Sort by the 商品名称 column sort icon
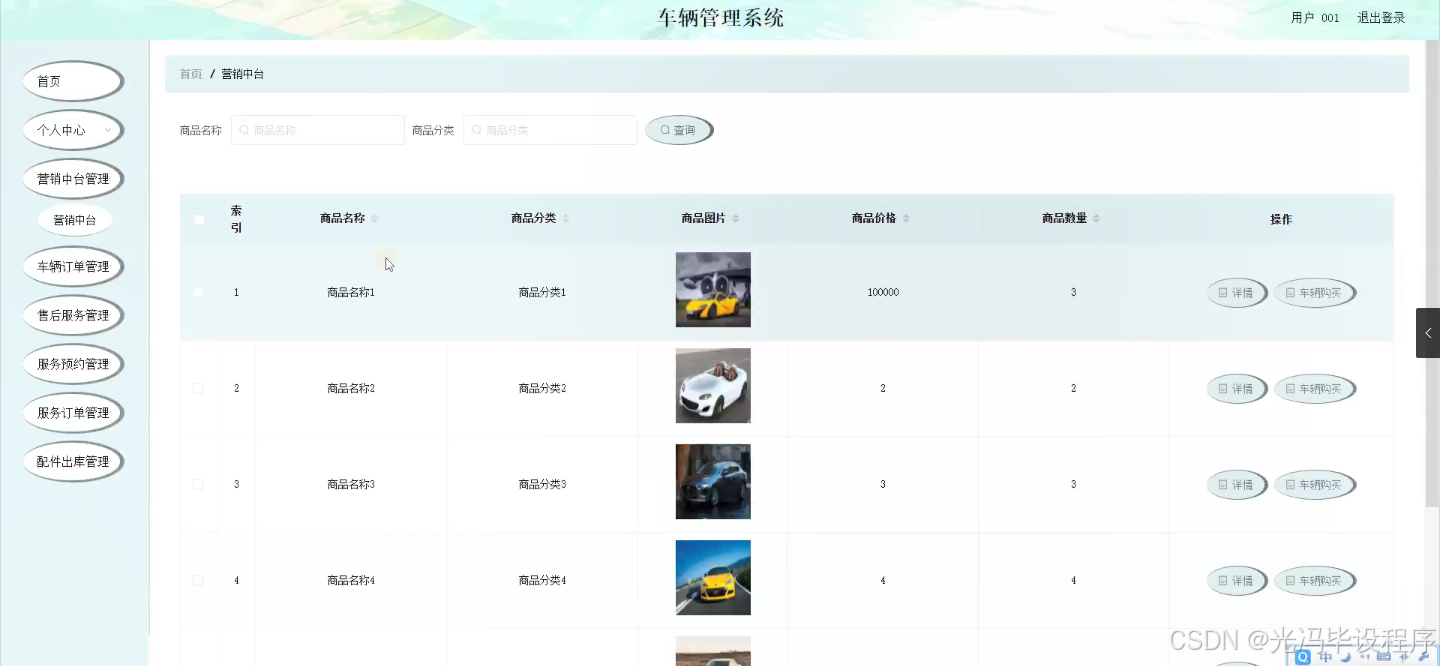1440x666 pixels. point(376,219)
